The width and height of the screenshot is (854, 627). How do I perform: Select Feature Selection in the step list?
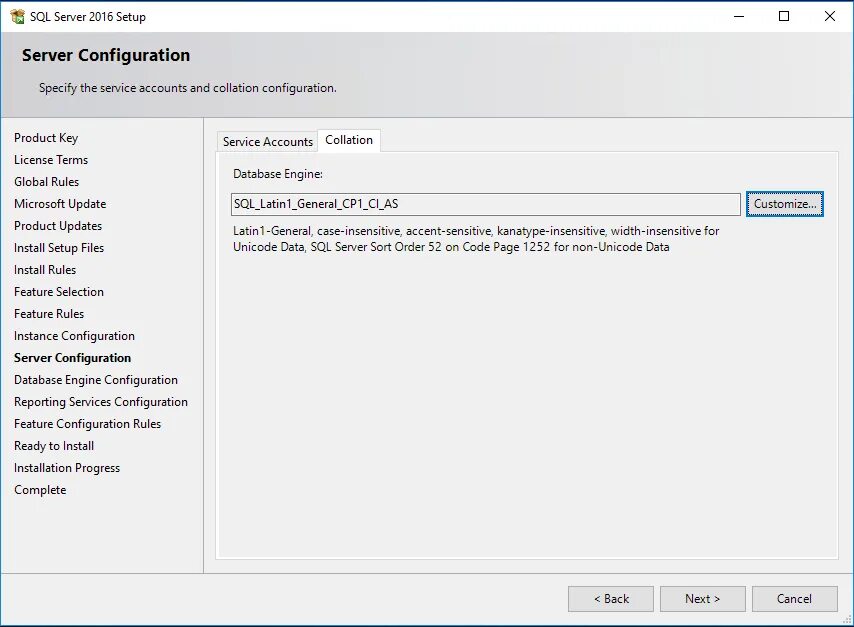click(x=59, y=291)
